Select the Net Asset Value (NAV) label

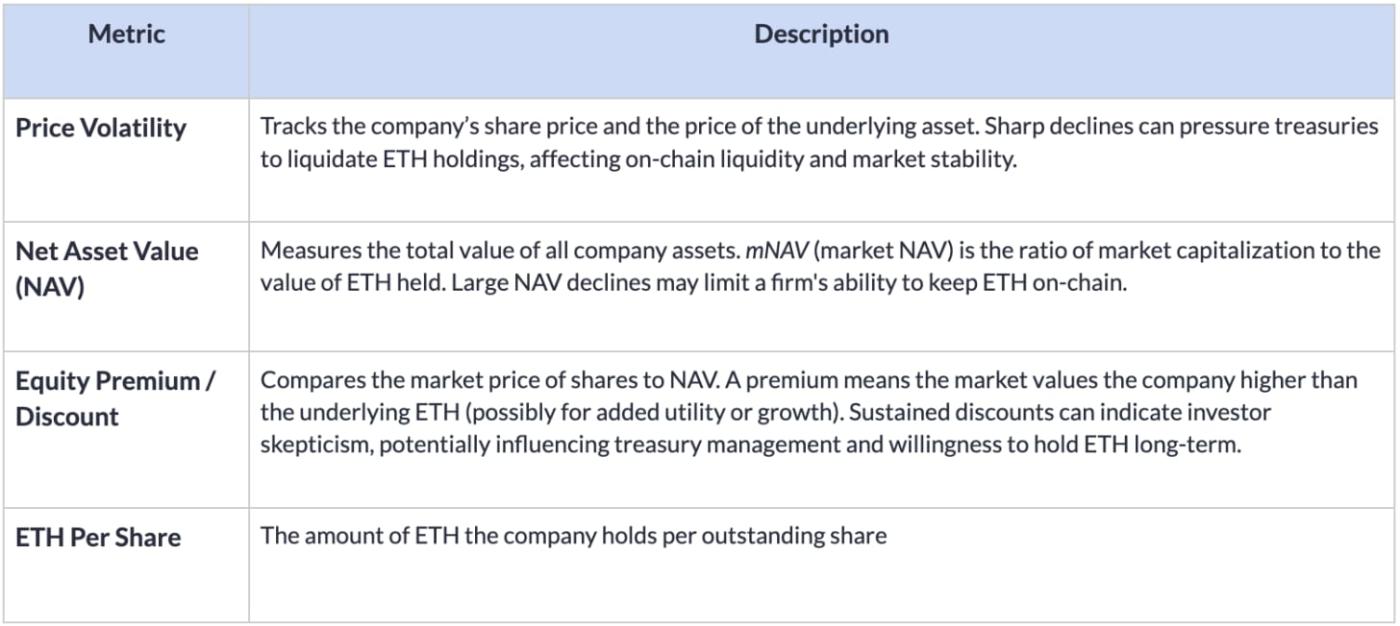(x=107, y=268)
